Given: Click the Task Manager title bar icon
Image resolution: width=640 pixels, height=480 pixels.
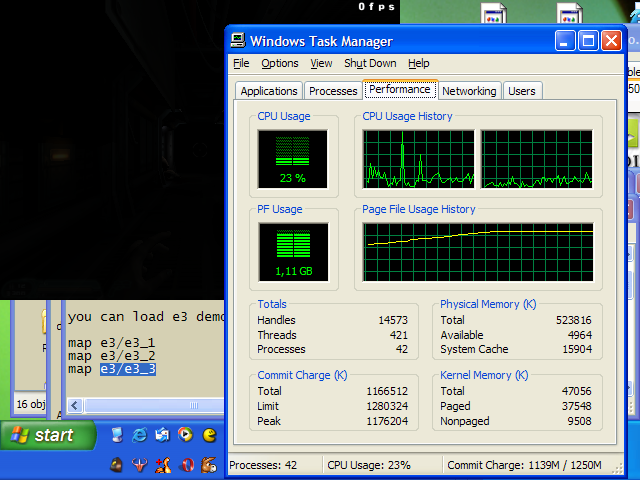Looking at the screenshot, I should click(238, 41).
